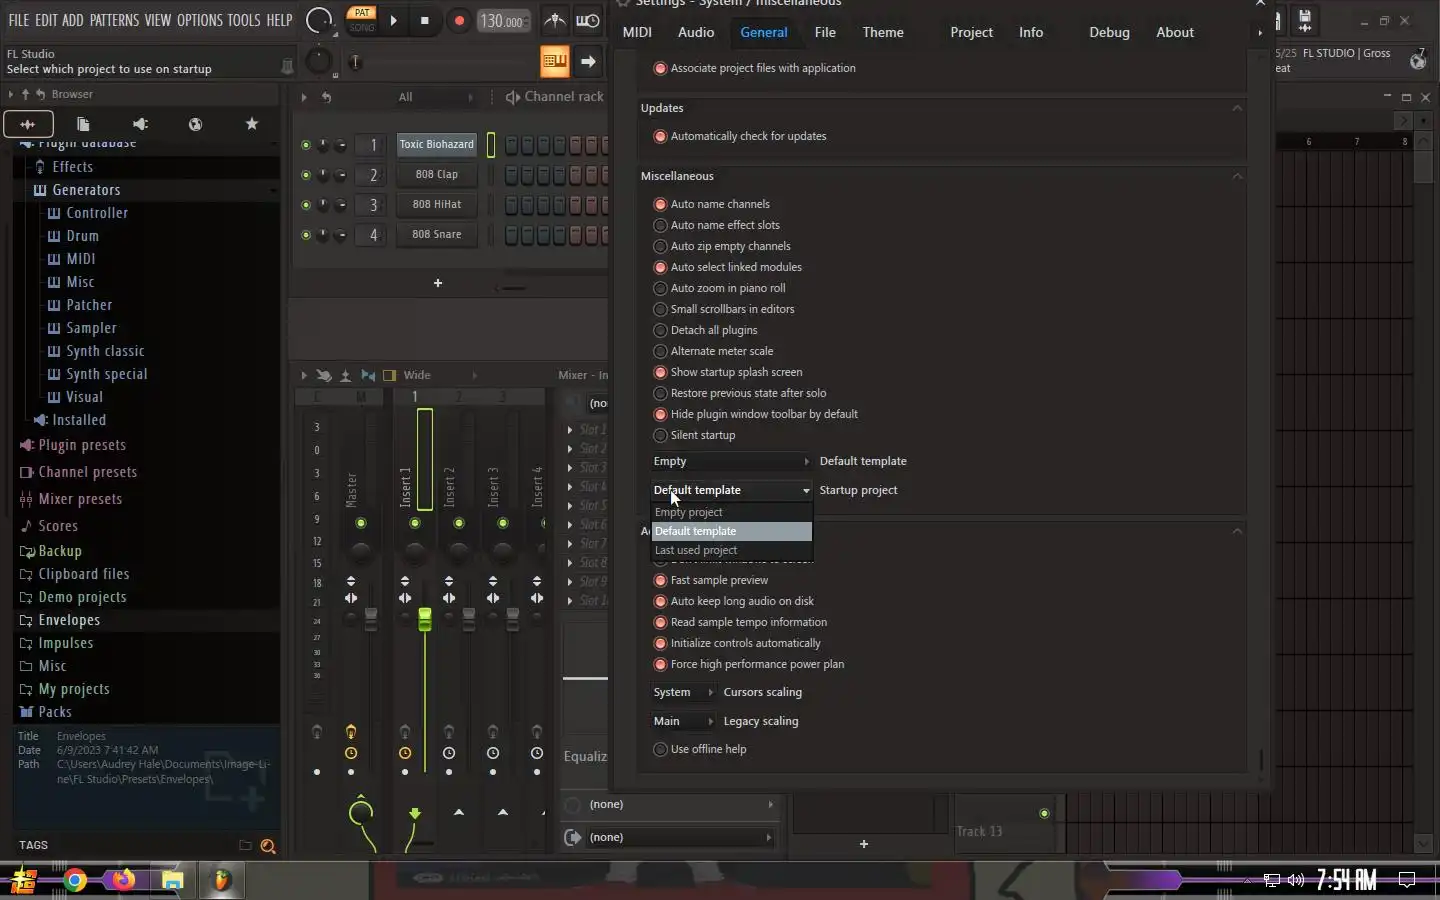Mute the Master mixer track LED
The height and width of the screenshot is (900, 1440).
[361, 523]
